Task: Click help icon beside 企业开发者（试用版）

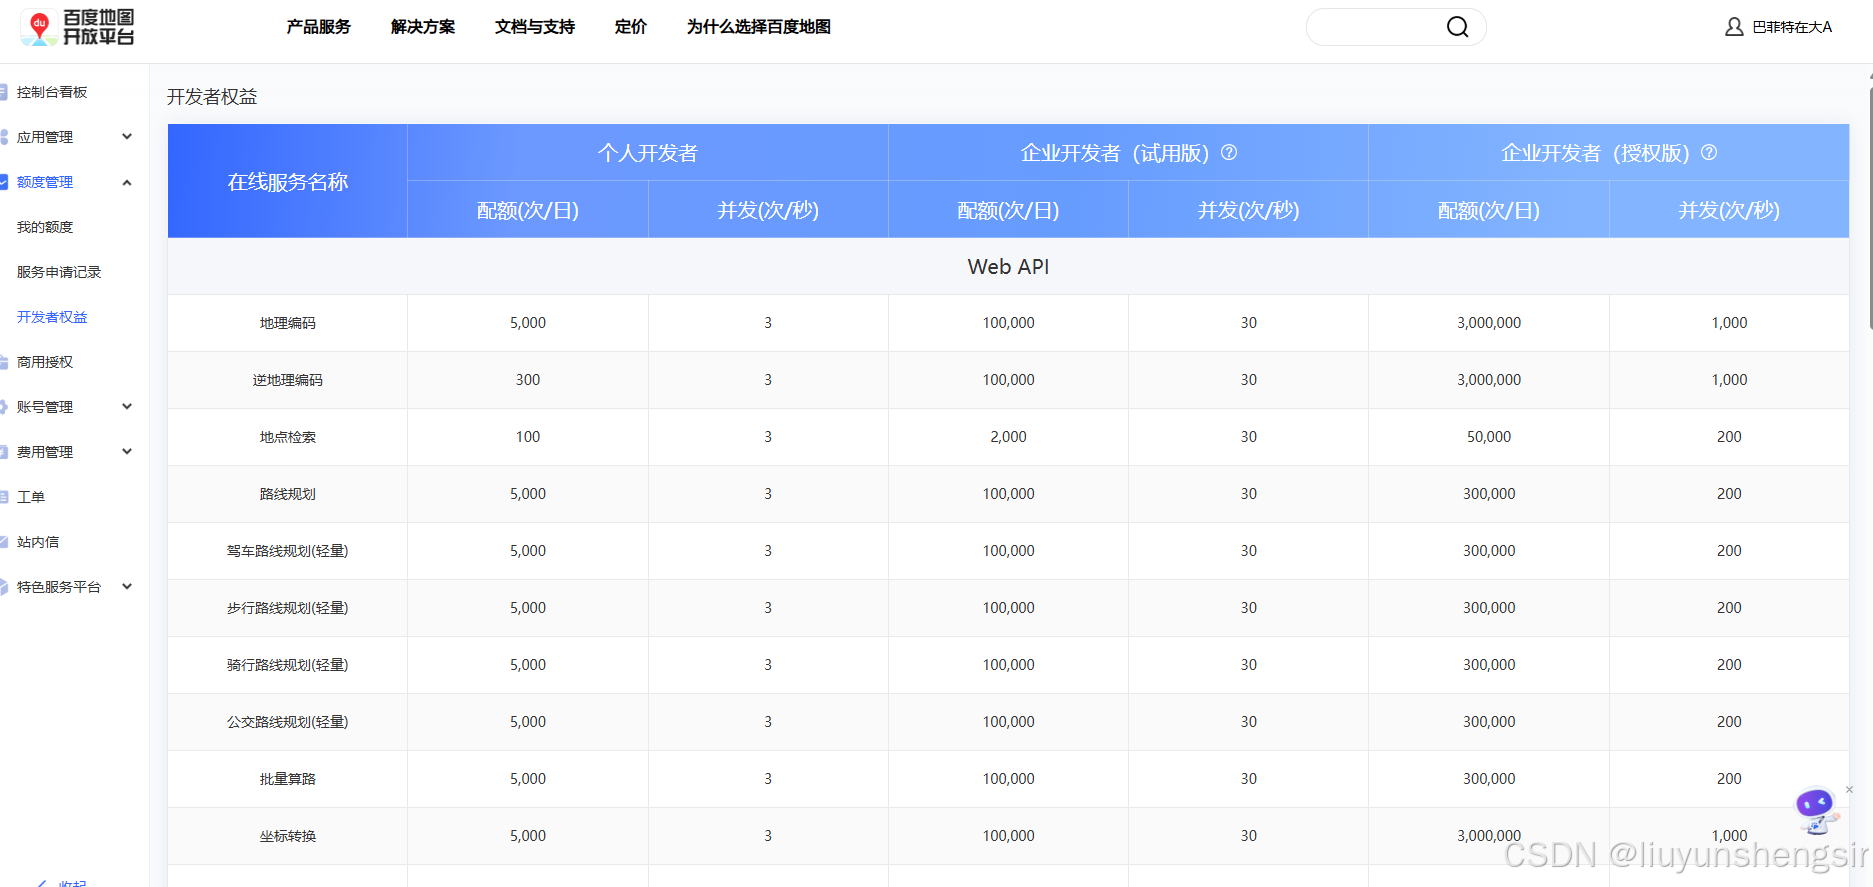Action: pyautogui.click(x=1229, y=152)
